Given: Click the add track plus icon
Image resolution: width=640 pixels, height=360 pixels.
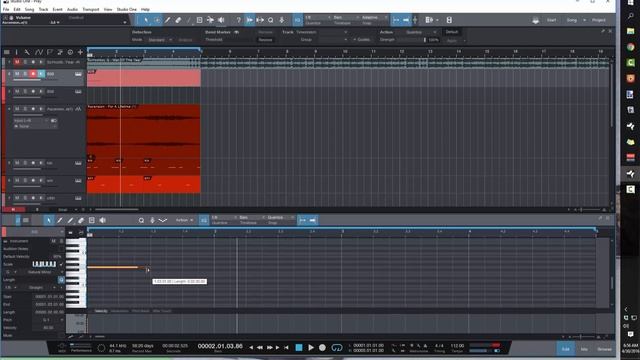Looking at the screenshot, I should (80, 52).
